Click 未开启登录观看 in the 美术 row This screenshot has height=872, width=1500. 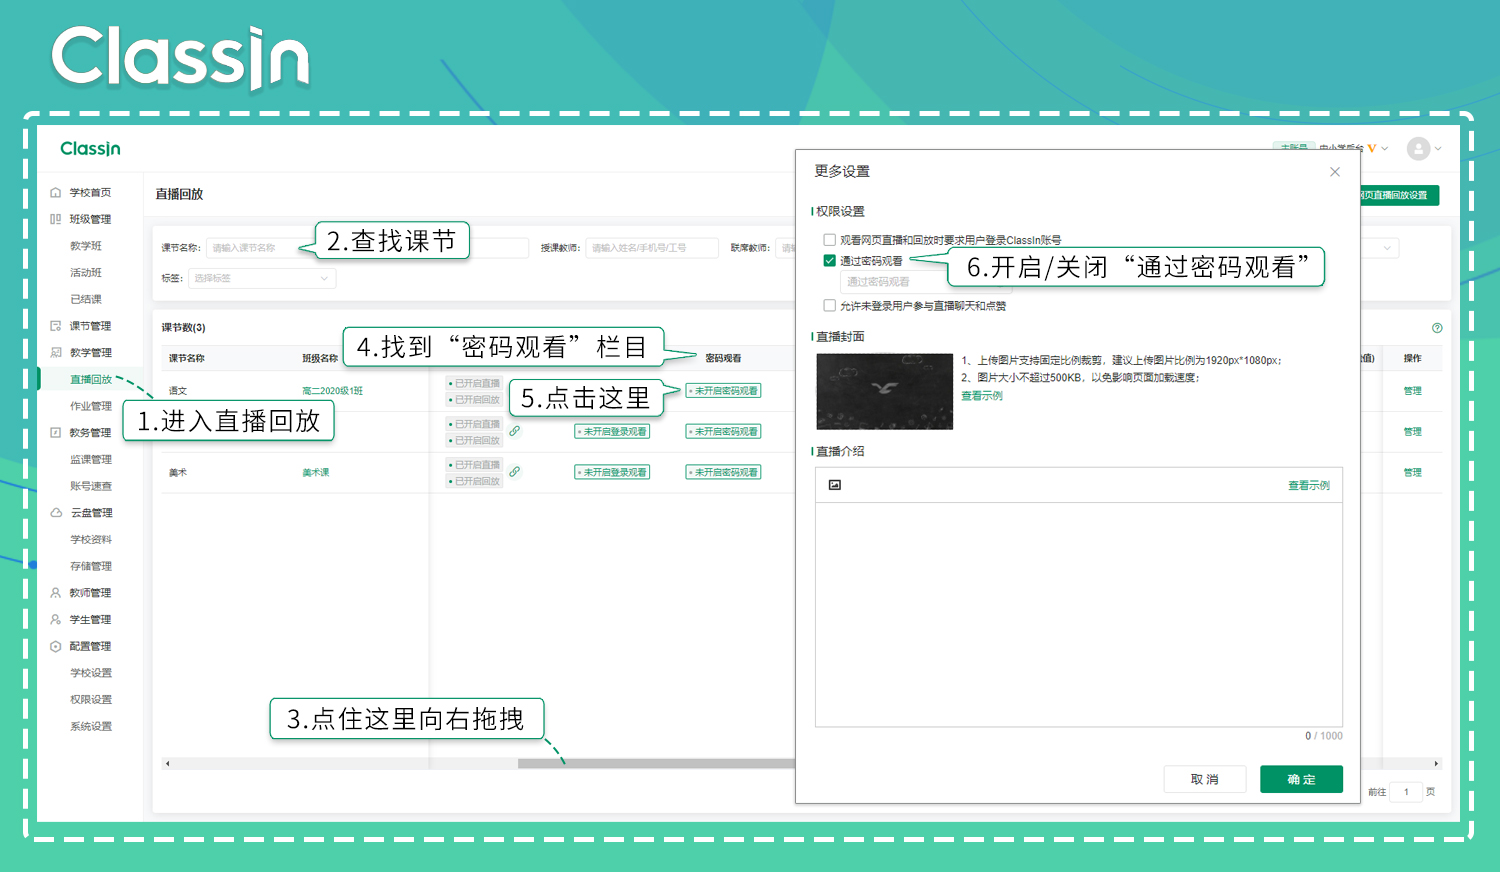612,472
